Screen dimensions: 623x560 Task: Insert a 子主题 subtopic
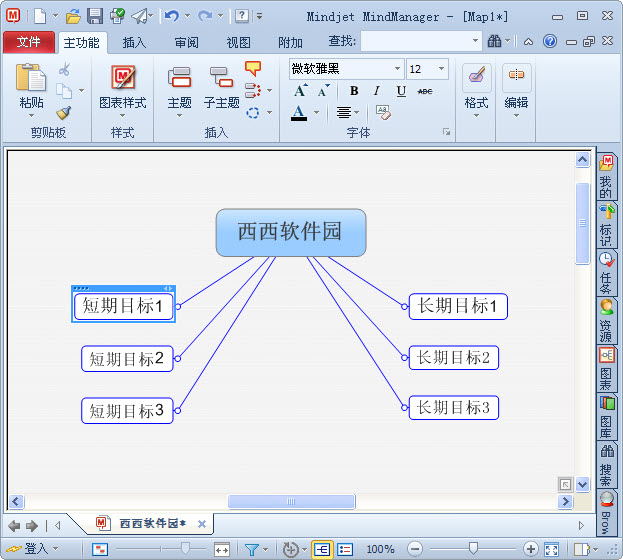221,88
